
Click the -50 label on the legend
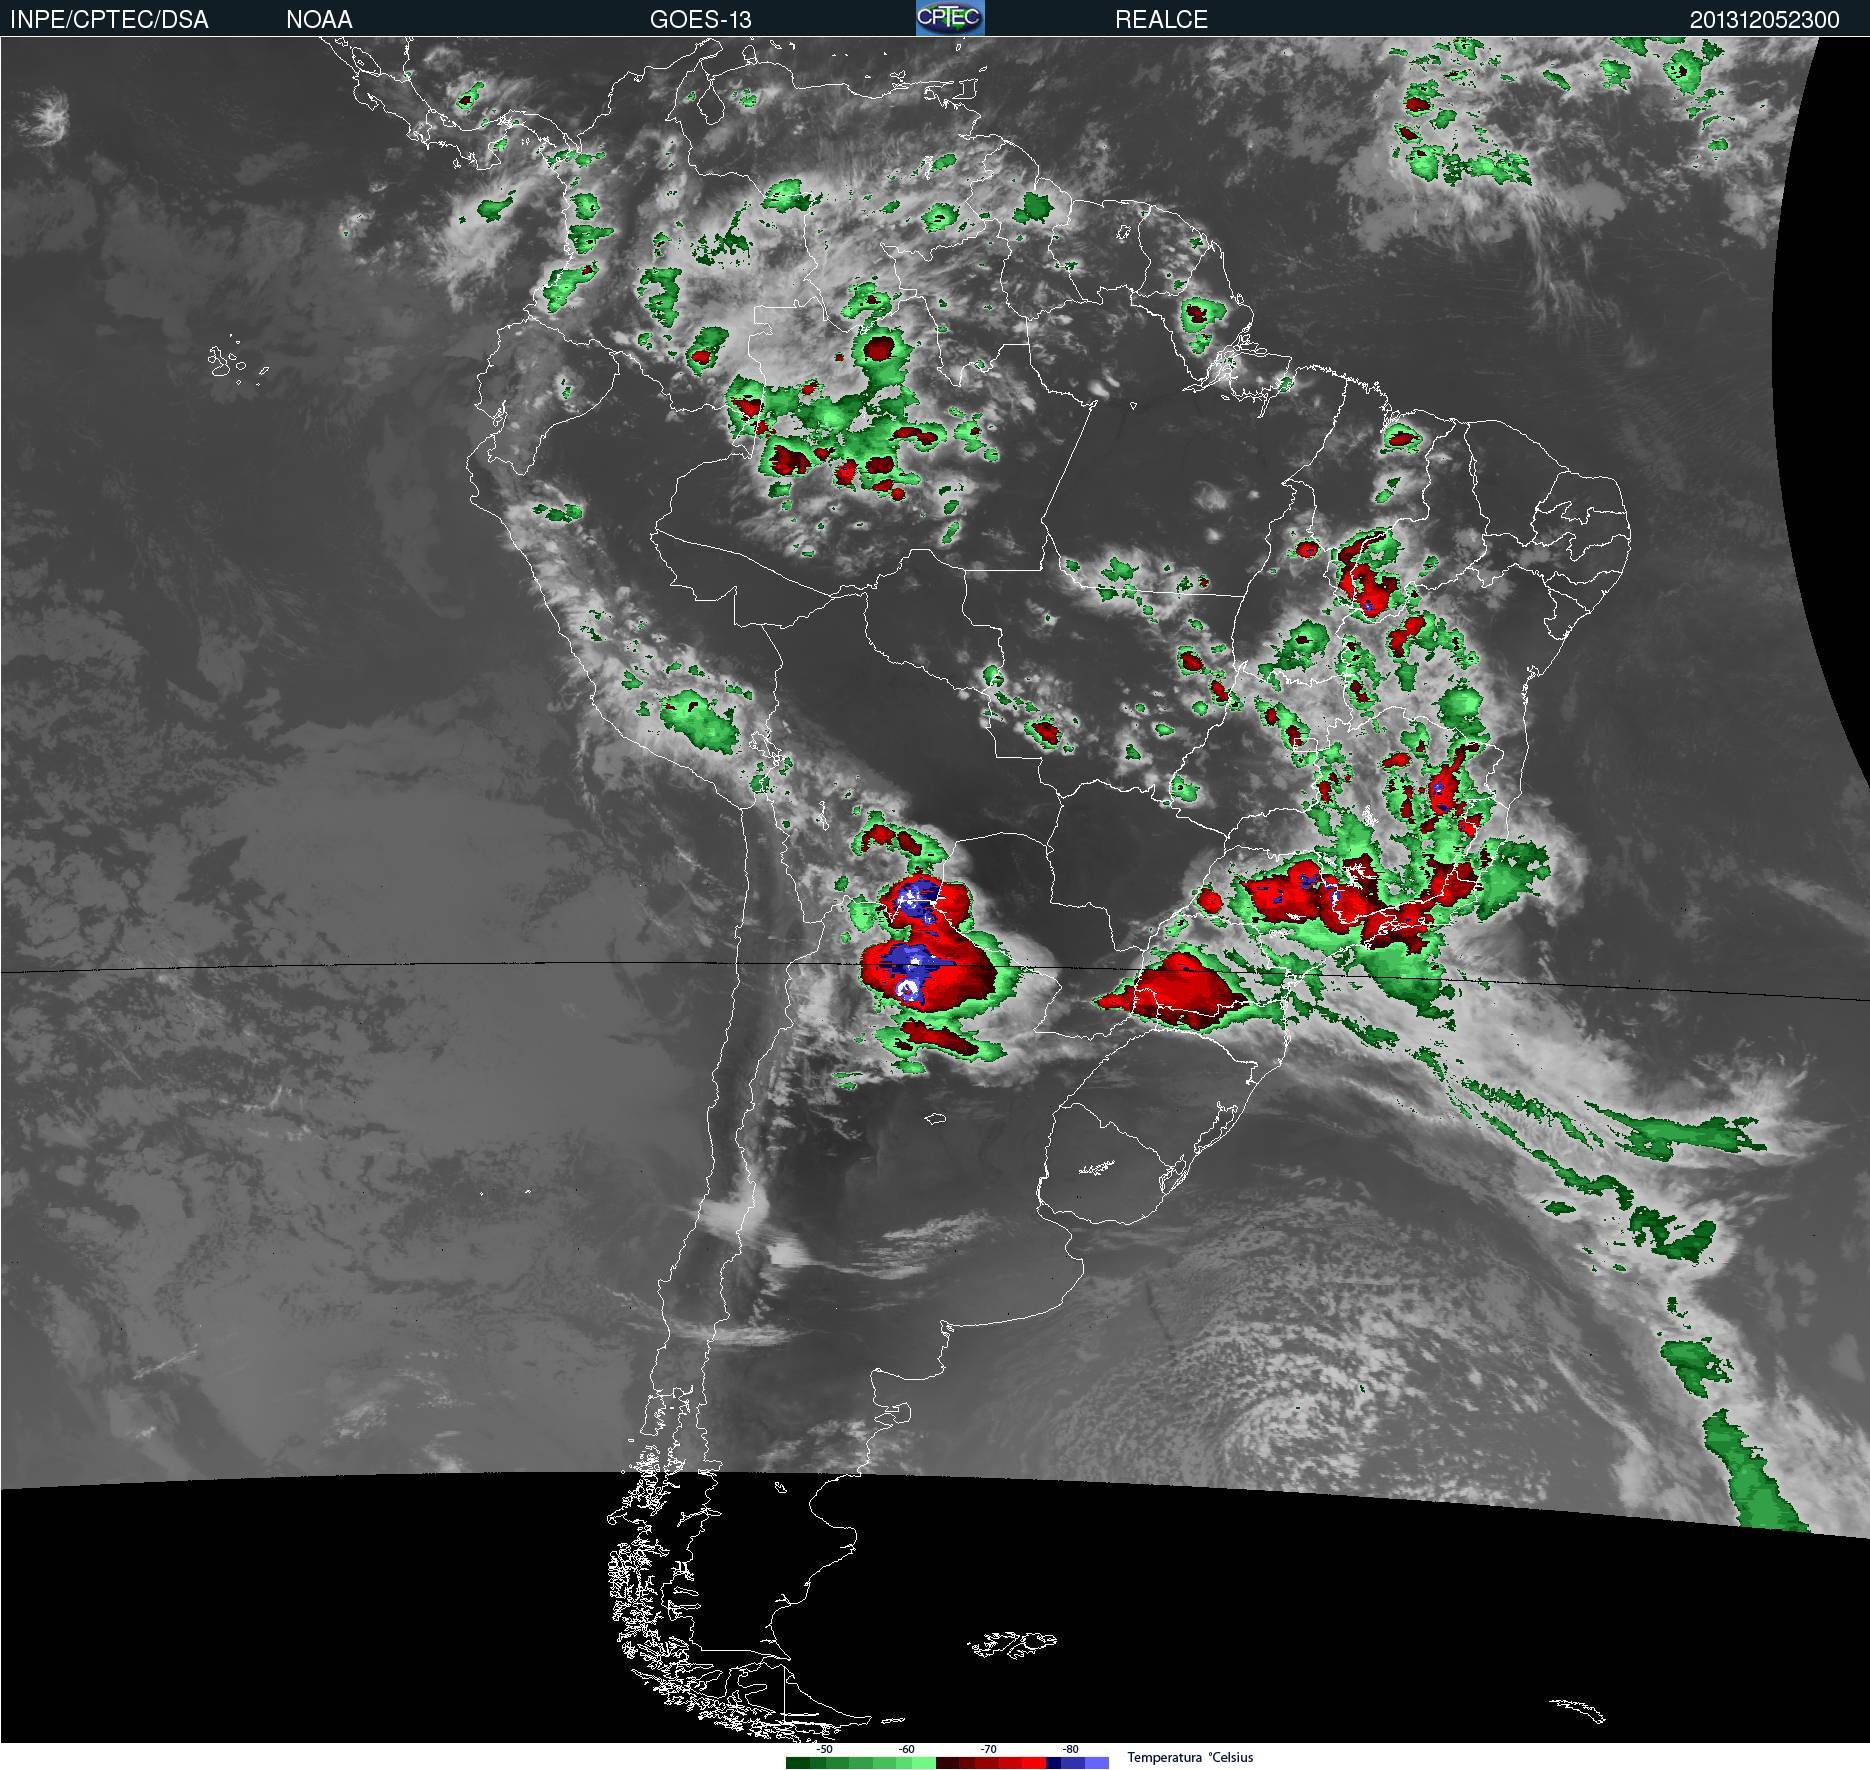pyautogui.click(x=824, y=1749)
